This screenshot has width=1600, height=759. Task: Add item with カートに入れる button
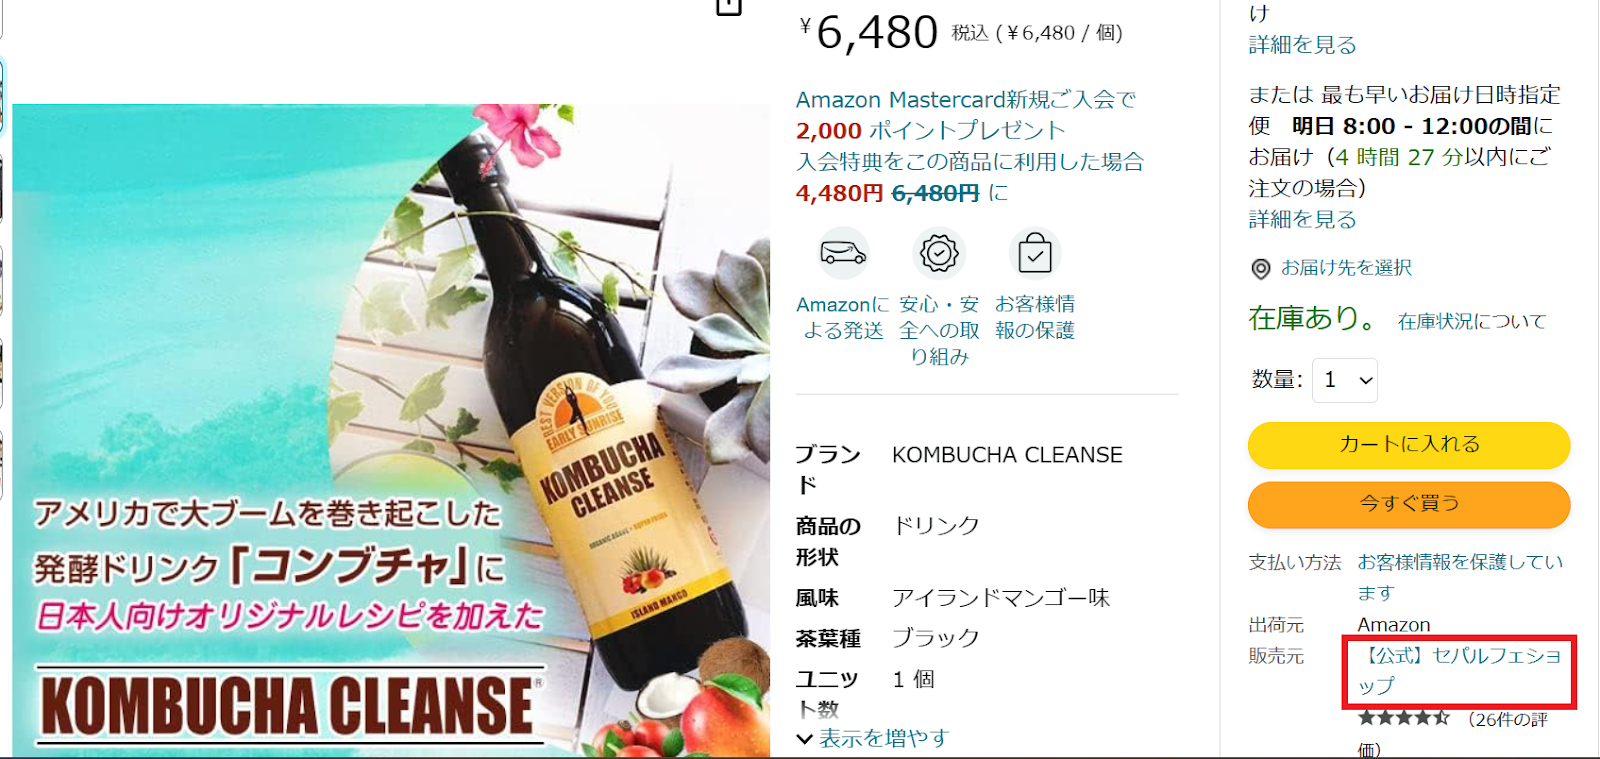point(1408,445)
